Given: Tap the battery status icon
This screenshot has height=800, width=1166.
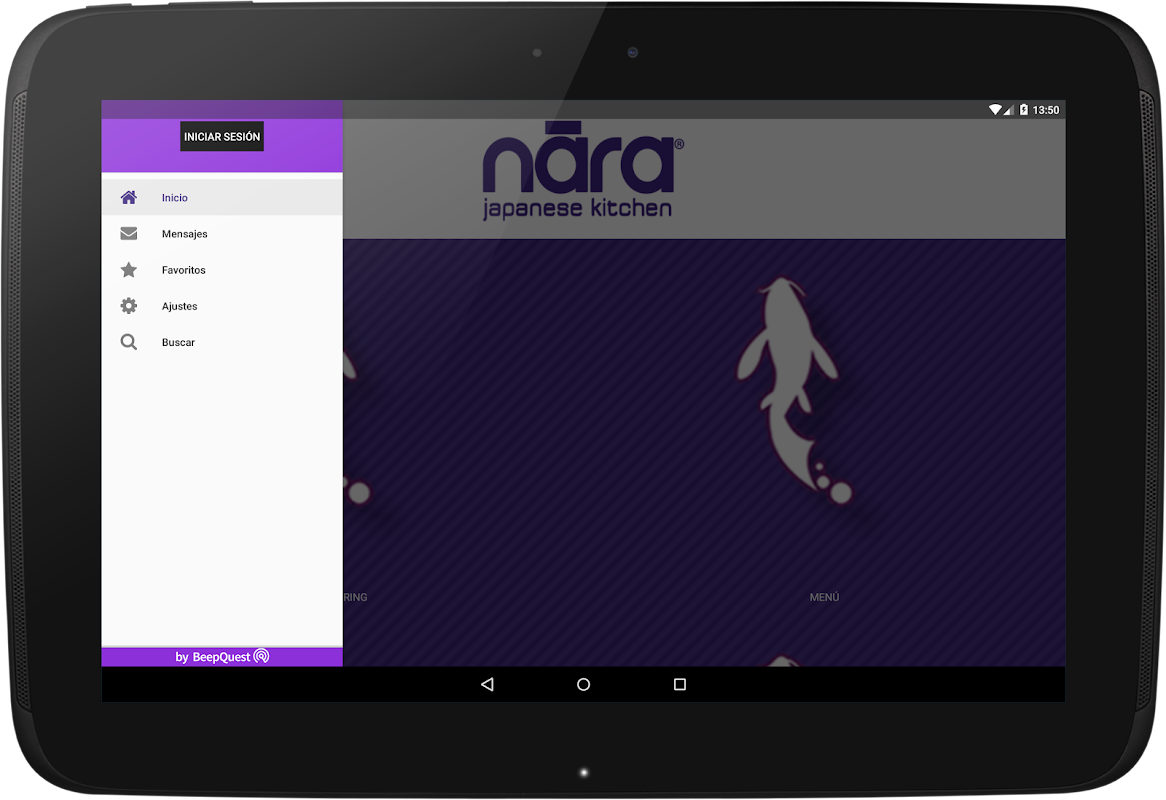Looking at the screenshot, I should point(1024,109).
